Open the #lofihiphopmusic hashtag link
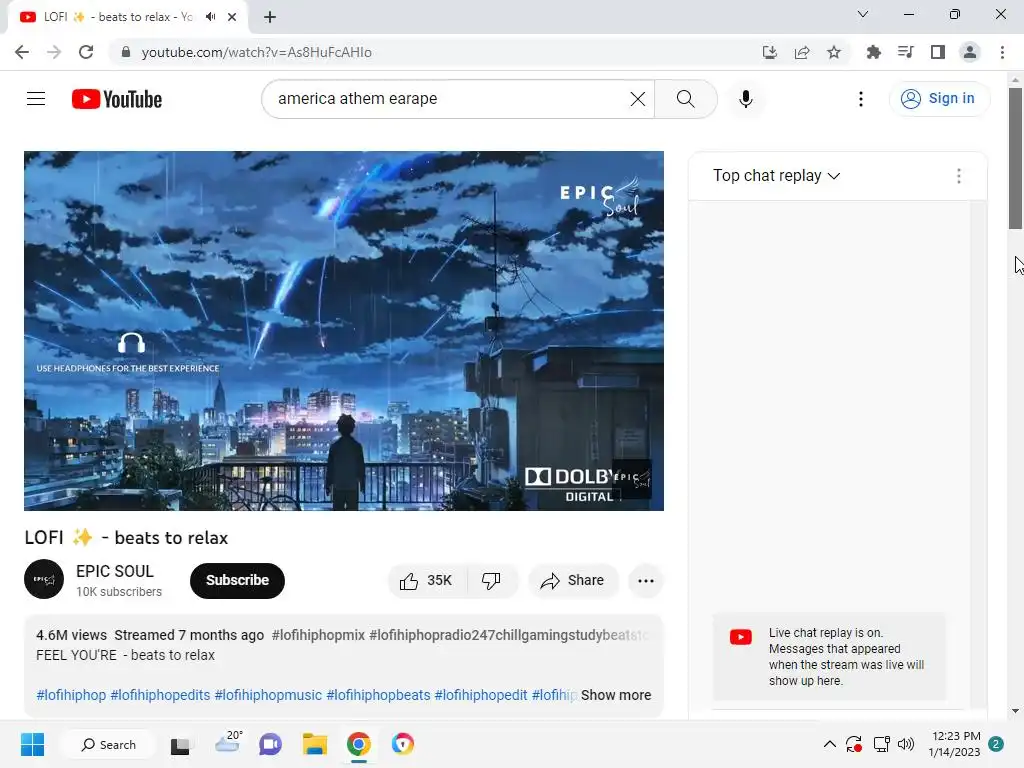The width and height of the screenshot is (1024, 768). pos(268,695)
